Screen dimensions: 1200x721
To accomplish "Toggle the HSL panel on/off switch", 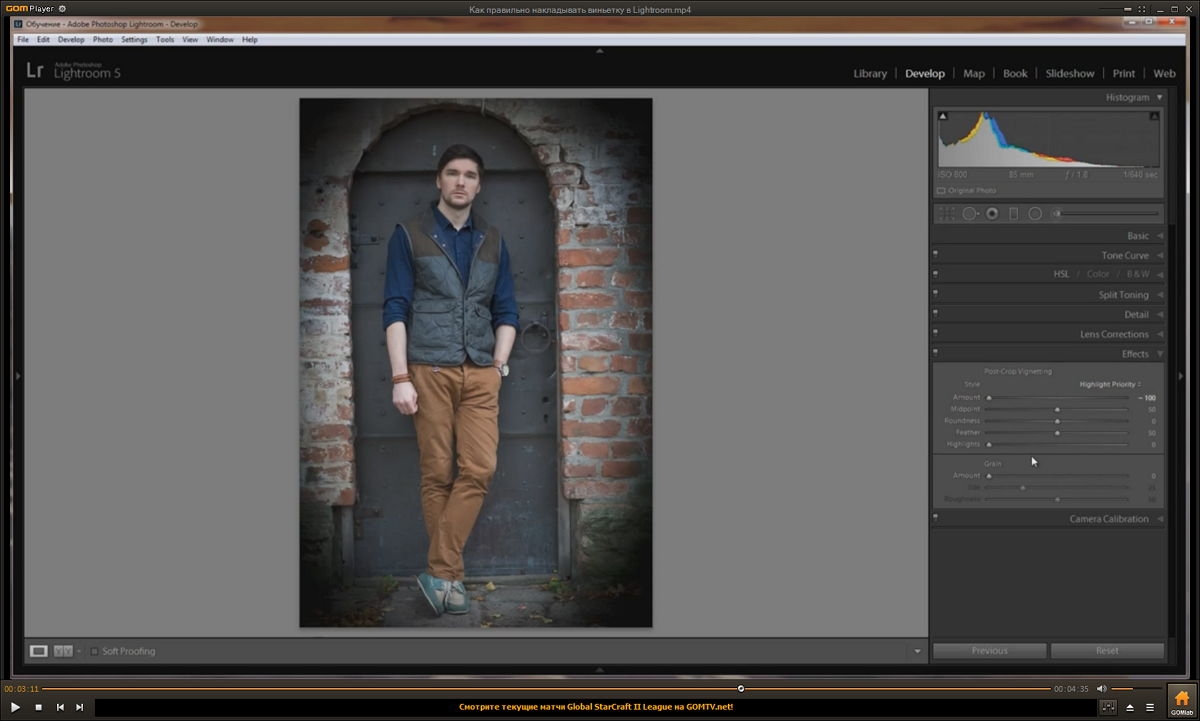I will pyautogui.click(x=935, y=272).
